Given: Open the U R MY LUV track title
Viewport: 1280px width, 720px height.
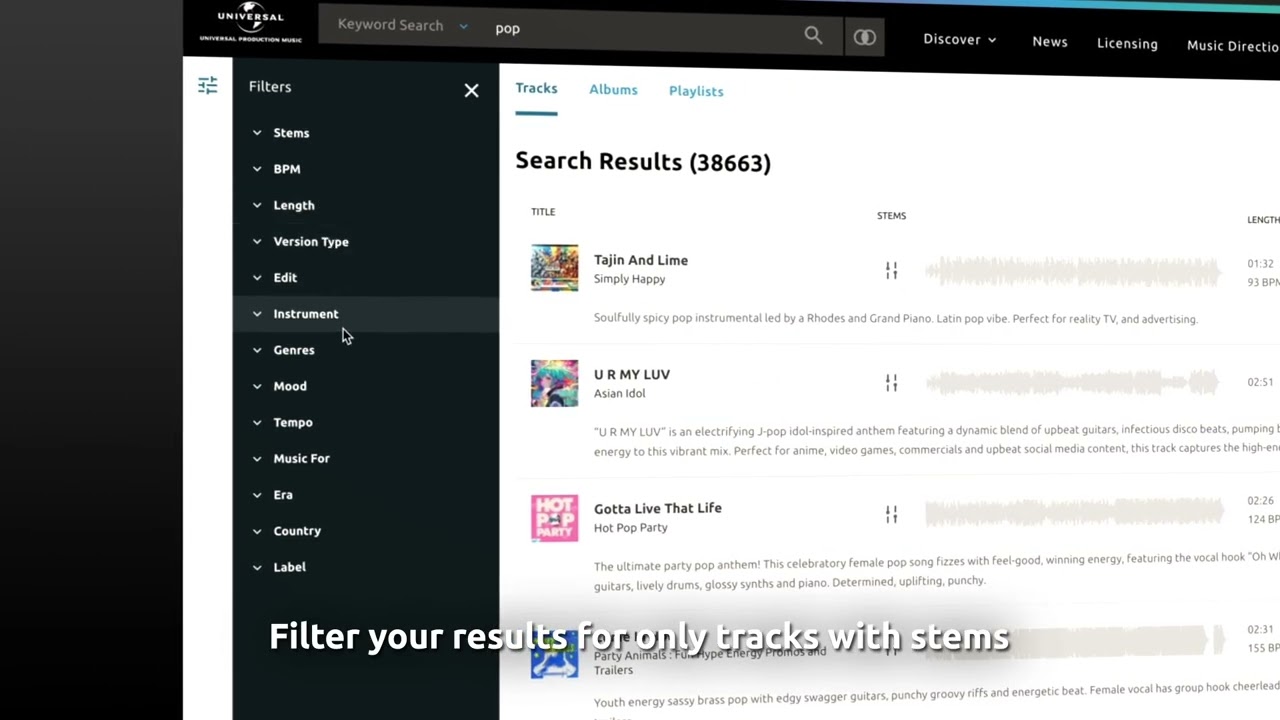Looking at the screenshot, I should coord(632,374).
